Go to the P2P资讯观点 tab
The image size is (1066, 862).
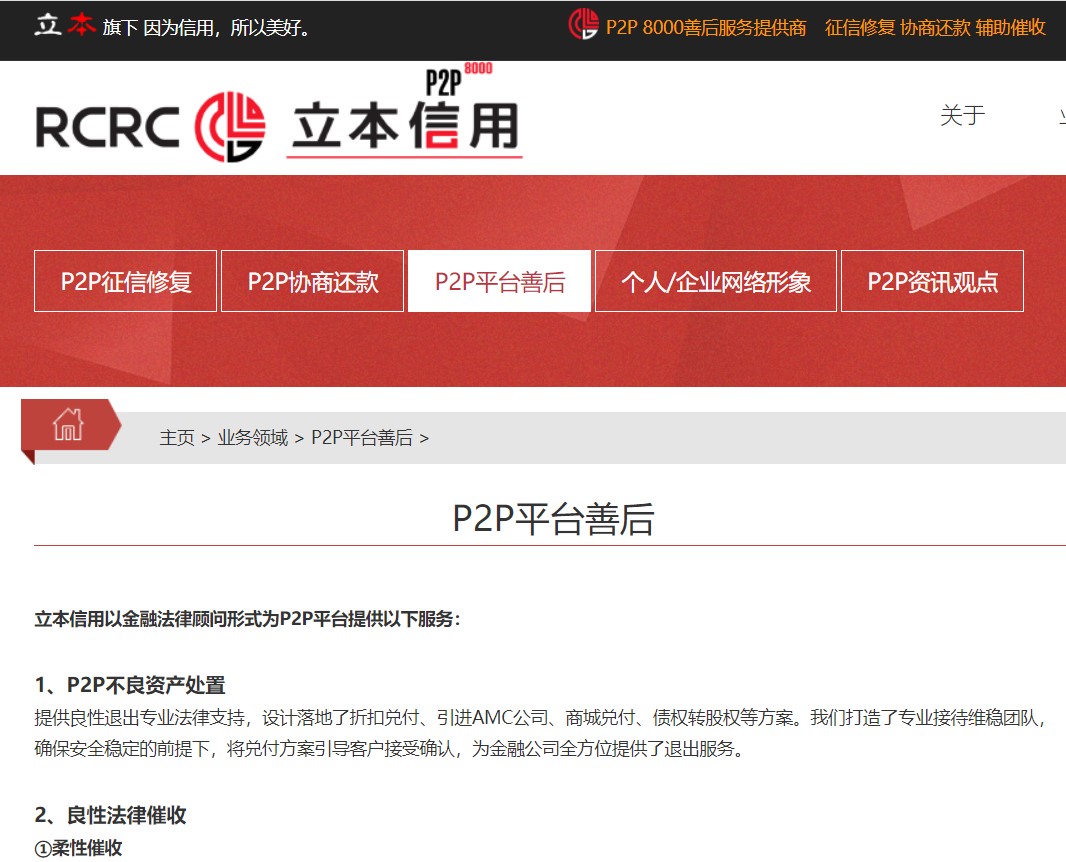click(932, 281)
